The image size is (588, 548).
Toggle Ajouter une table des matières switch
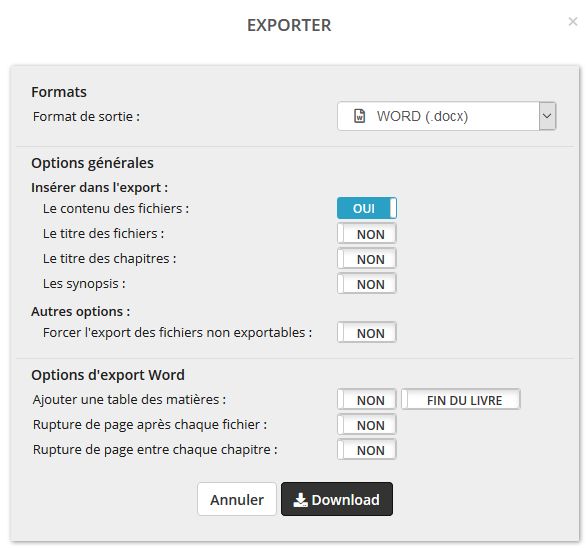(x=367, y=400)
